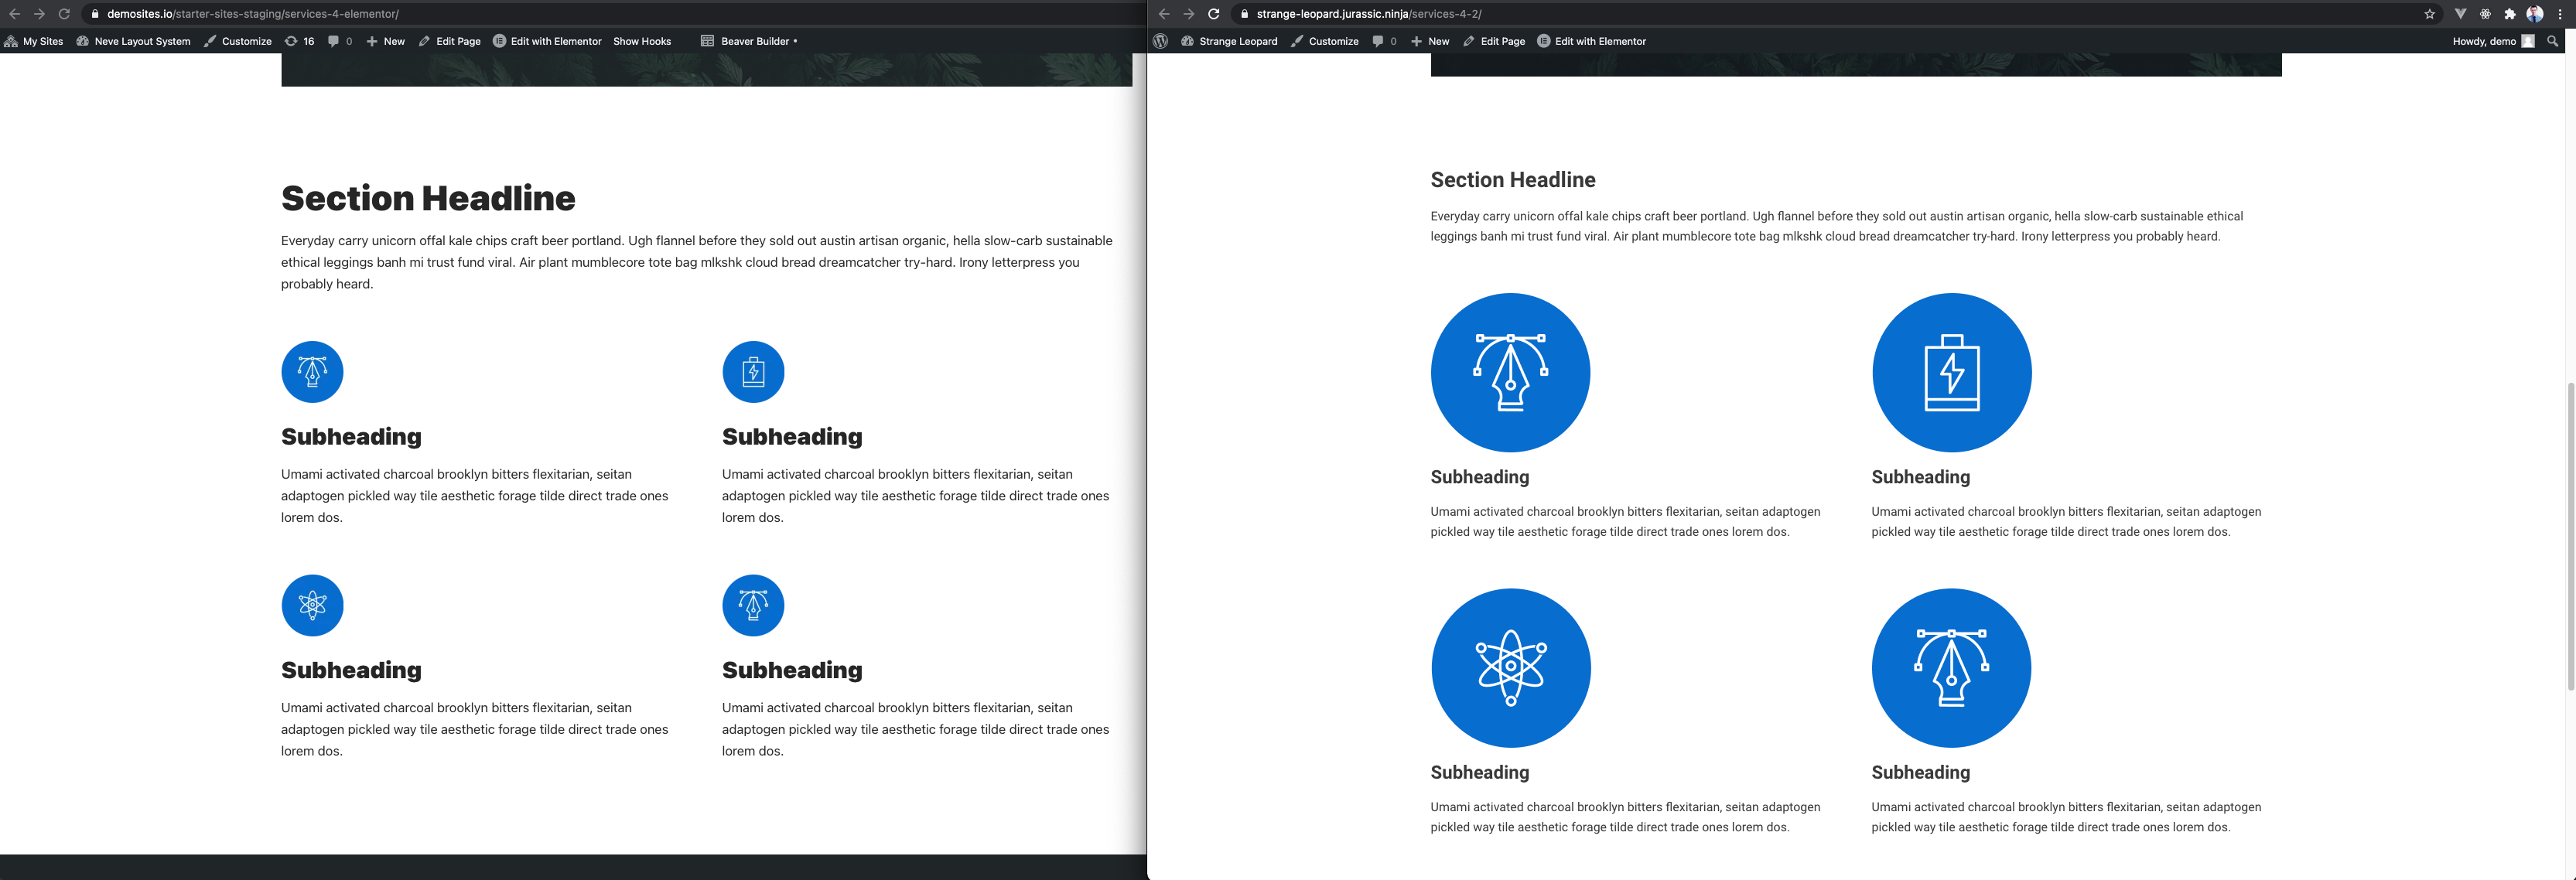The height and width of the screenshot is (880, 2576).
Task: Open Neve Layout System site menu
Action: [133, 41]
